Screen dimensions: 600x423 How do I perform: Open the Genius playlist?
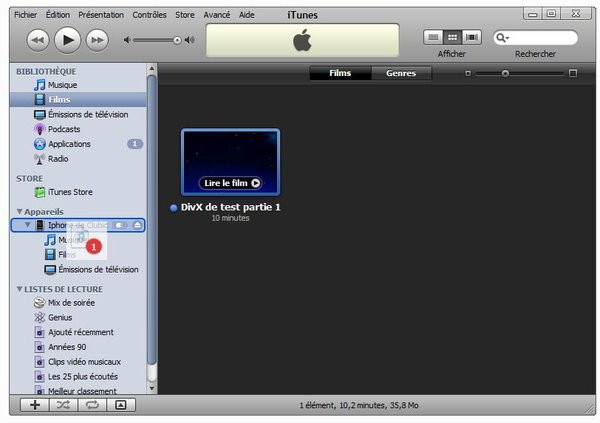coord(78,317)
